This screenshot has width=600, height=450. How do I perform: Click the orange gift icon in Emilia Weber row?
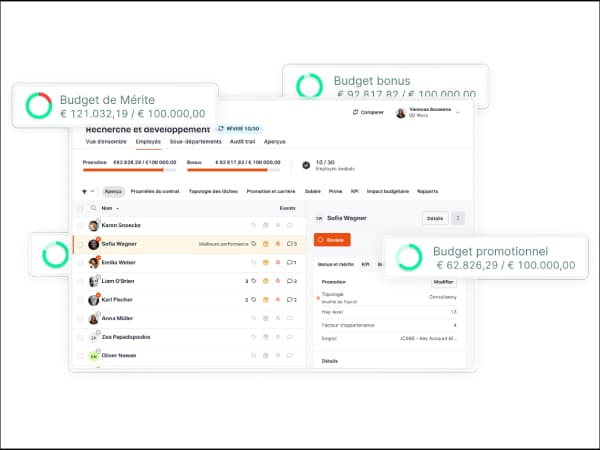click(266, 262)
